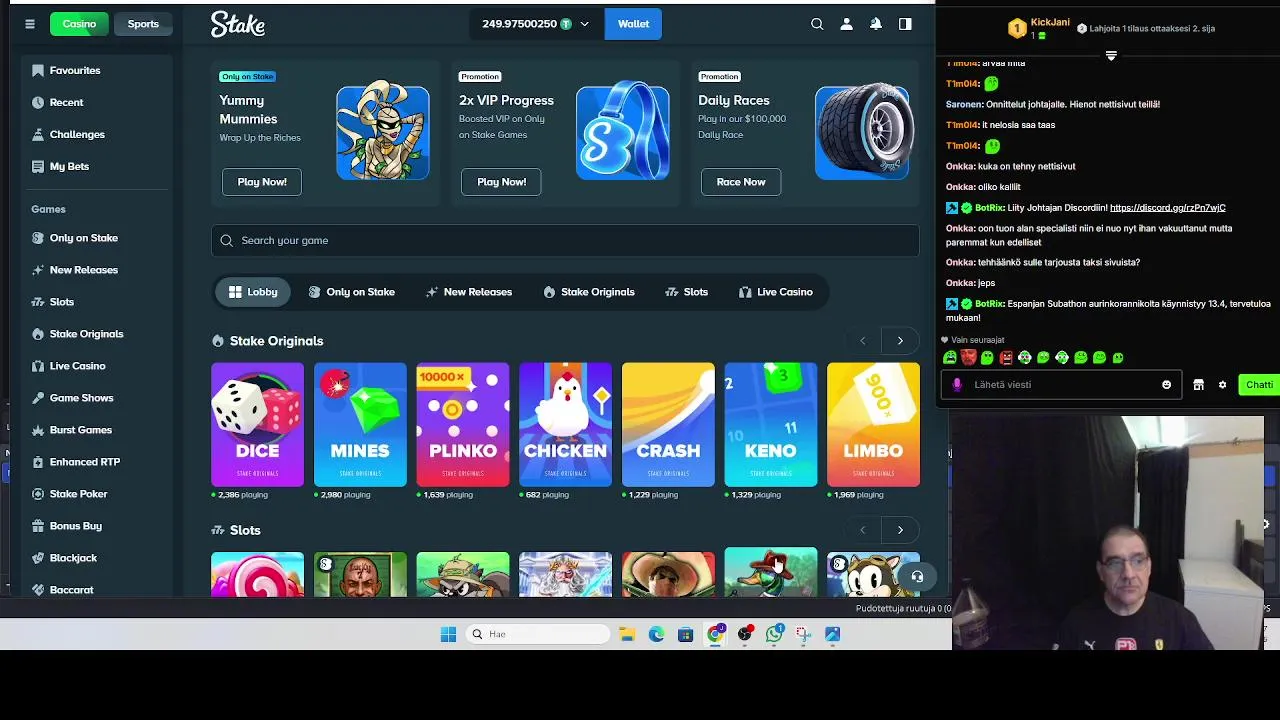1280x720 pixels.
Task: Open the live support headset icon
Action: click(917, 576)
